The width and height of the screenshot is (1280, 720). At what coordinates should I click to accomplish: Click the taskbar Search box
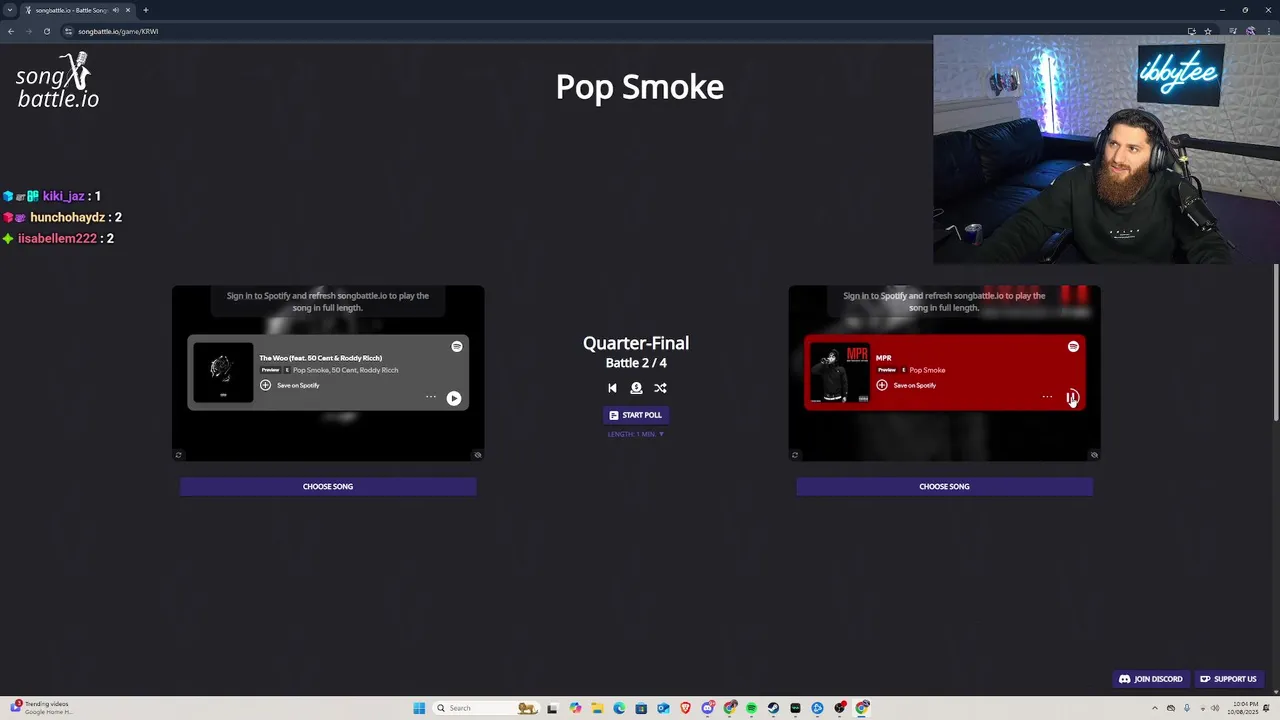[x=487, y=708]
